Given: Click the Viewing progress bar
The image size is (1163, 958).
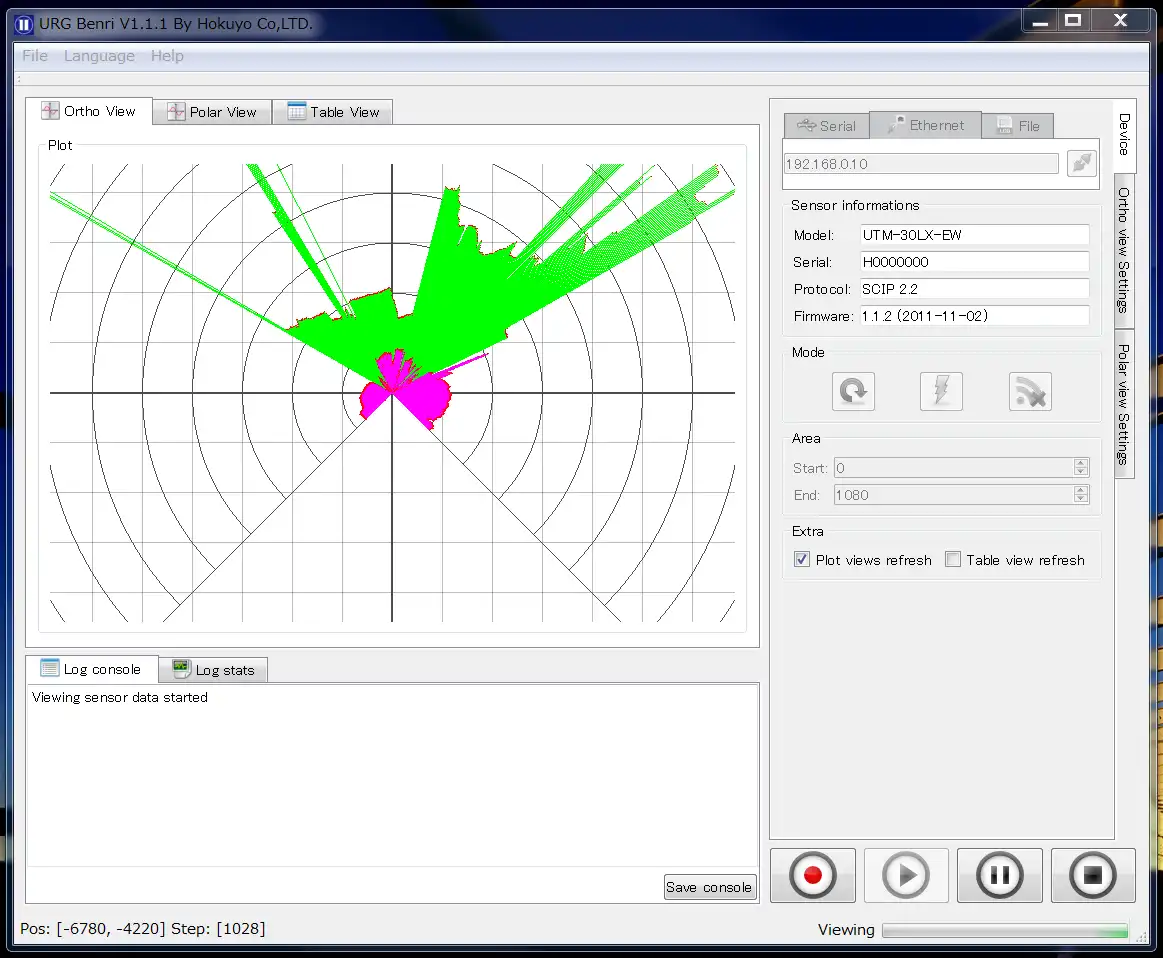Looking at the screenshot, I should 1006,931.
